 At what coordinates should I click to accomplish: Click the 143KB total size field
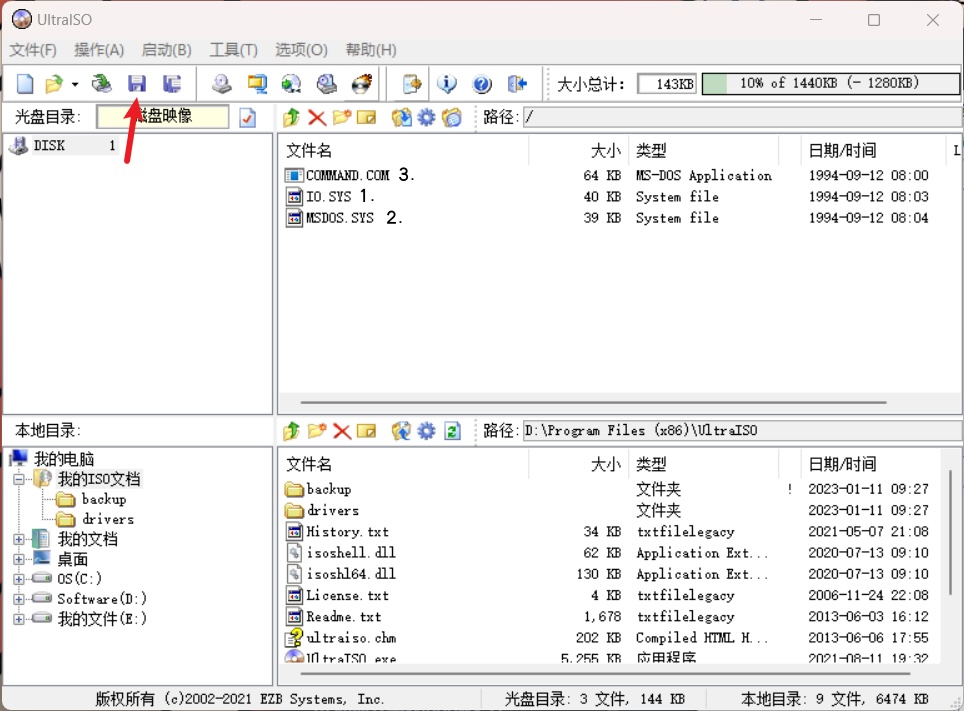[x=667, y=84]
